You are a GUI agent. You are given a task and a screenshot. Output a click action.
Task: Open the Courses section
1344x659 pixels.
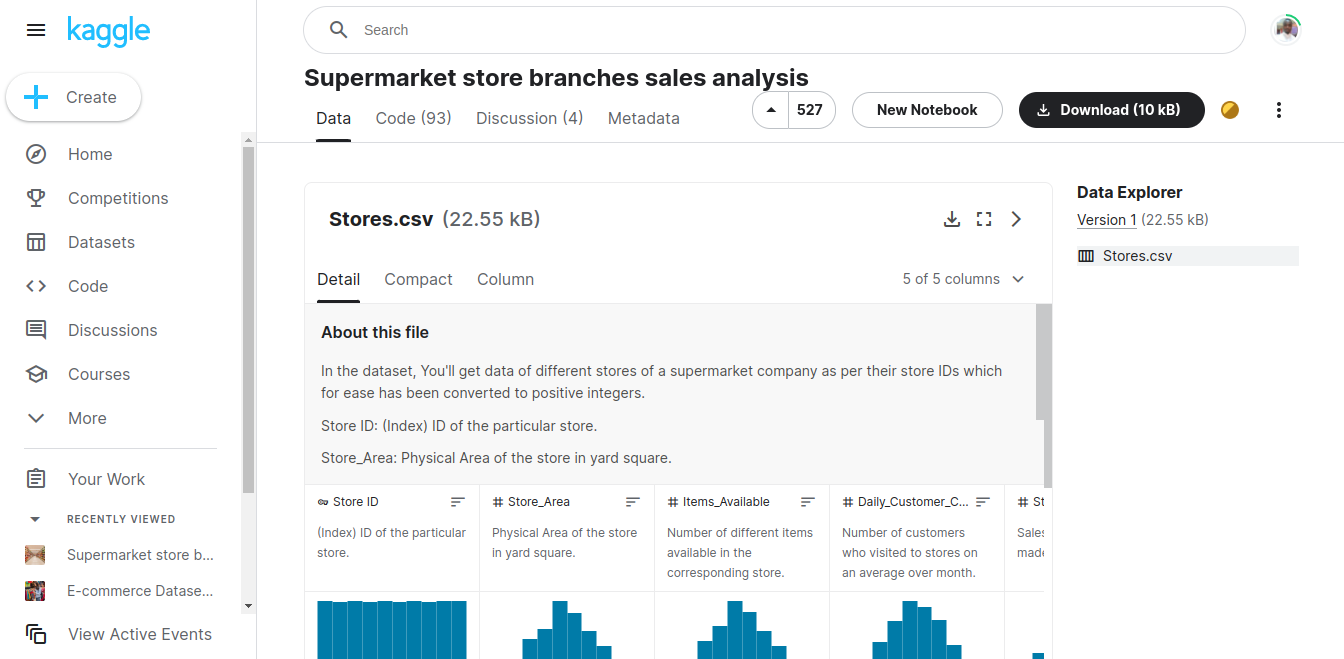[x=98, y=373]
